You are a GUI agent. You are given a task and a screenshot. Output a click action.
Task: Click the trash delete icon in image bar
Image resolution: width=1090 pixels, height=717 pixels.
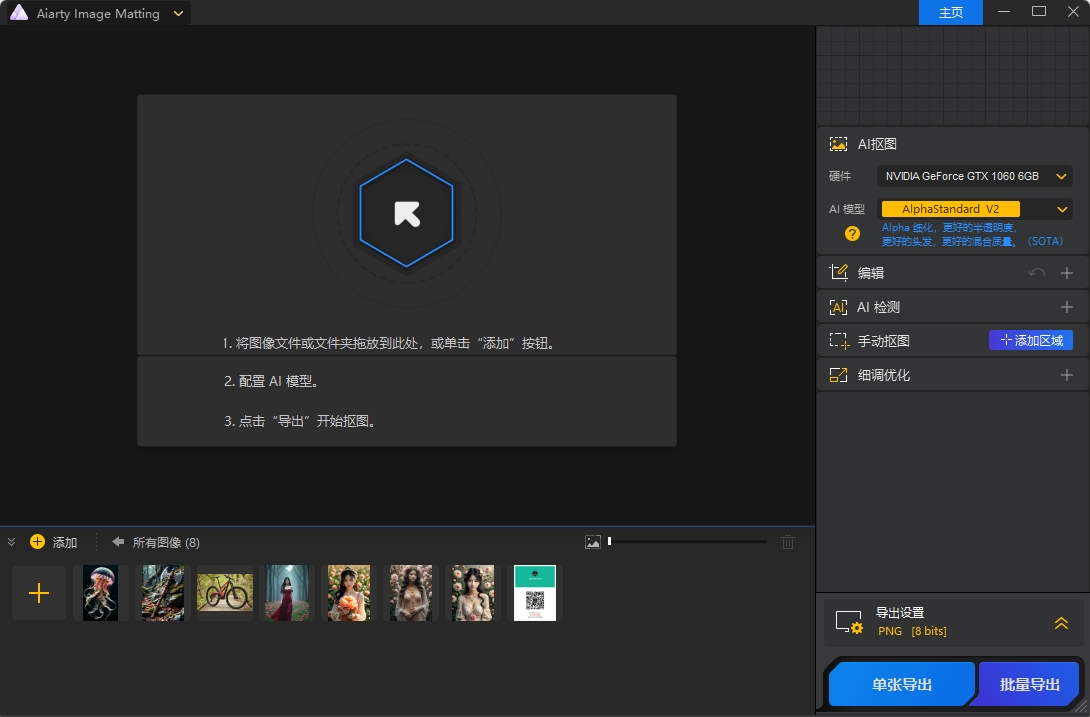coord(788,542)
